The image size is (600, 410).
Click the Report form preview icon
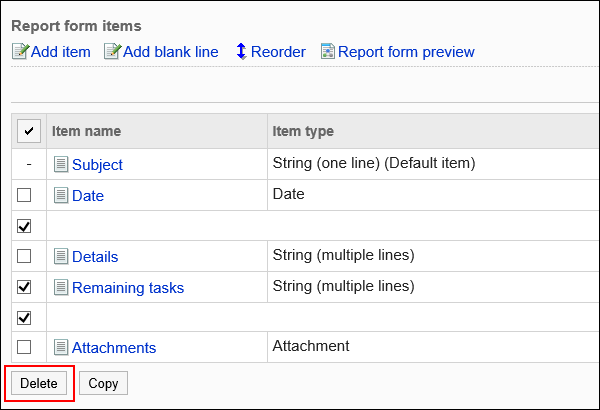click(328, 52)
